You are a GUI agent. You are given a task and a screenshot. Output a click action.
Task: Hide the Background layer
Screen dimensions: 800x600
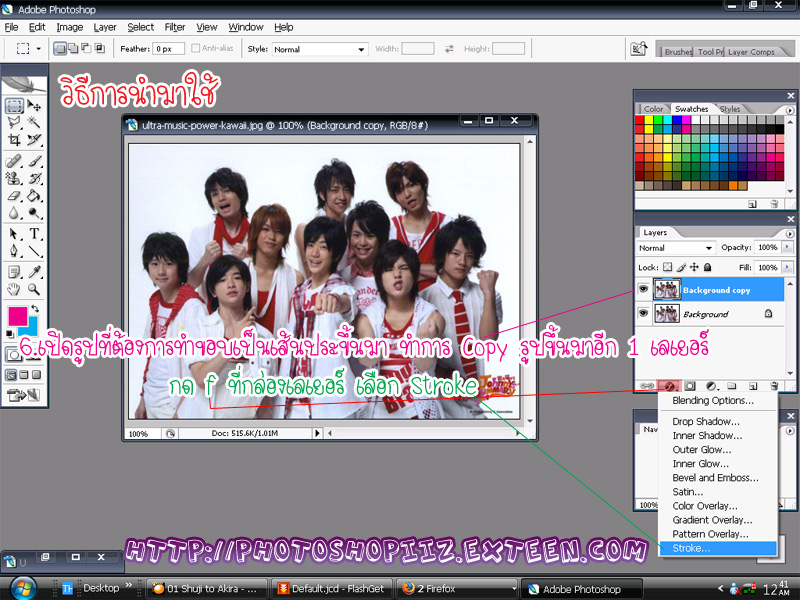pos(643,313)
